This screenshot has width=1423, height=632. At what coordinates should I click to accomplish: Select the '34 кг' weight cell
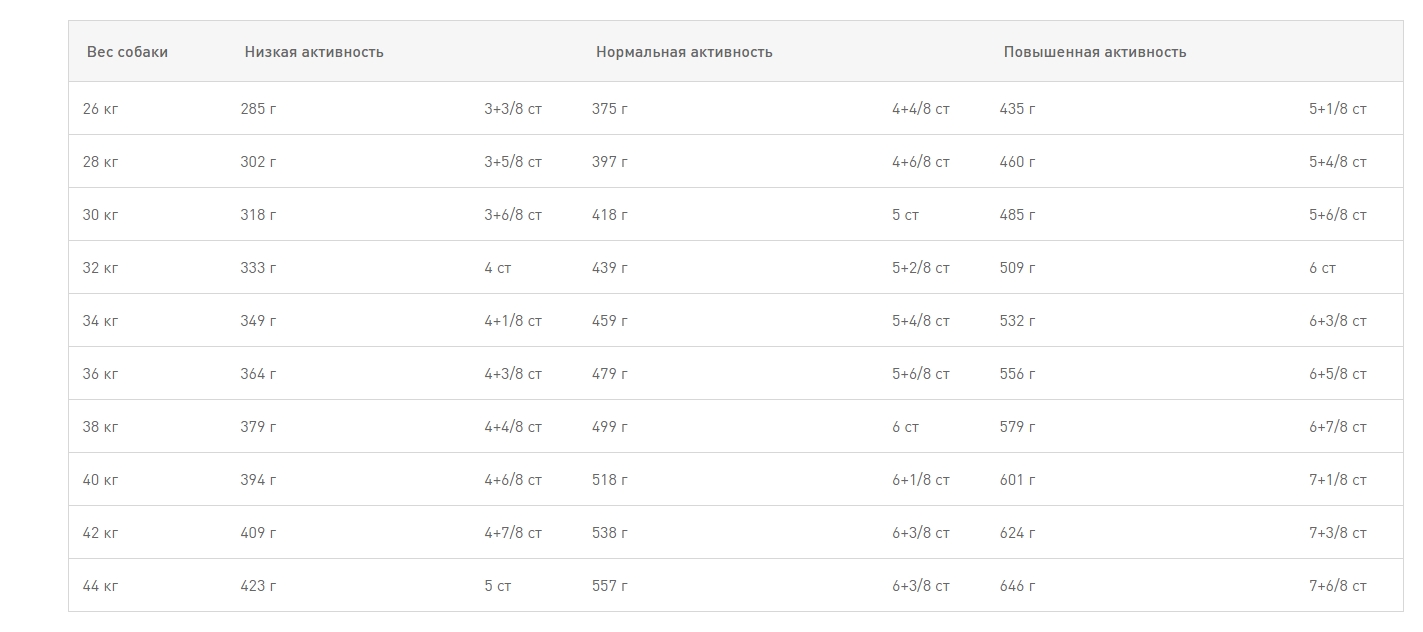(100, 321)
